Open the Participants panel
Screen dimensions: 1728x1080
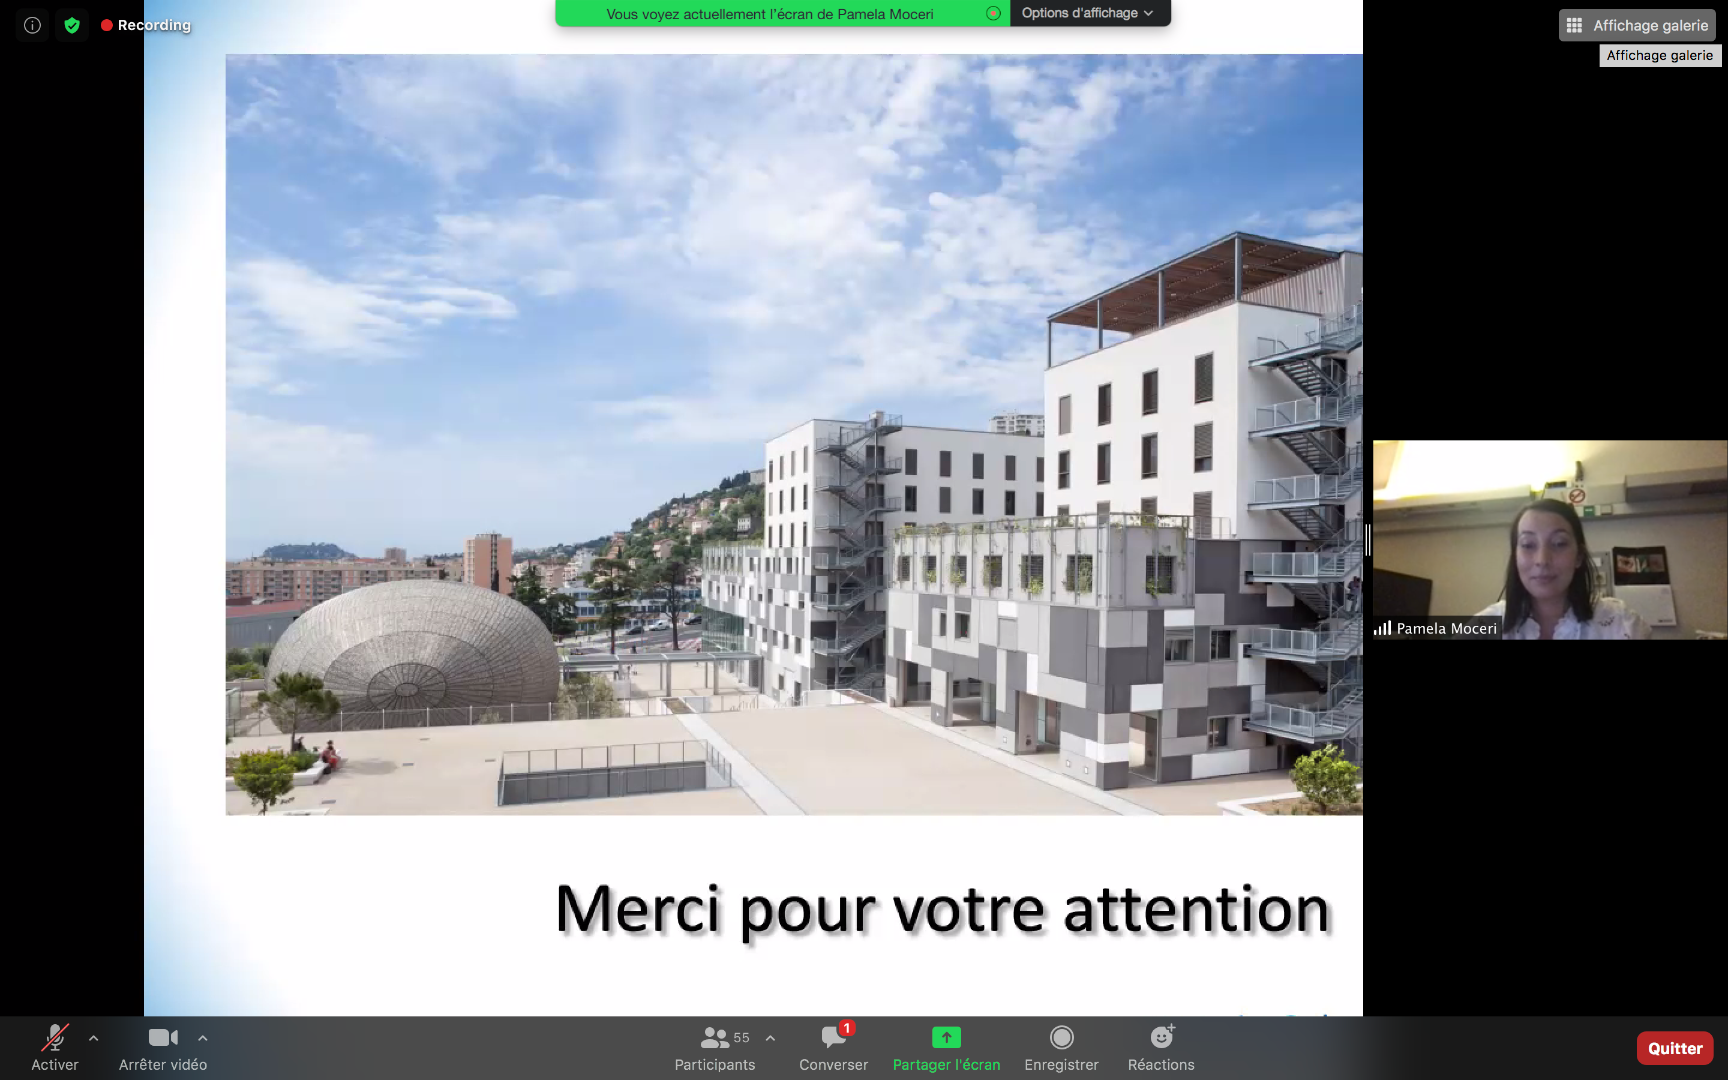click(715, 1047)
